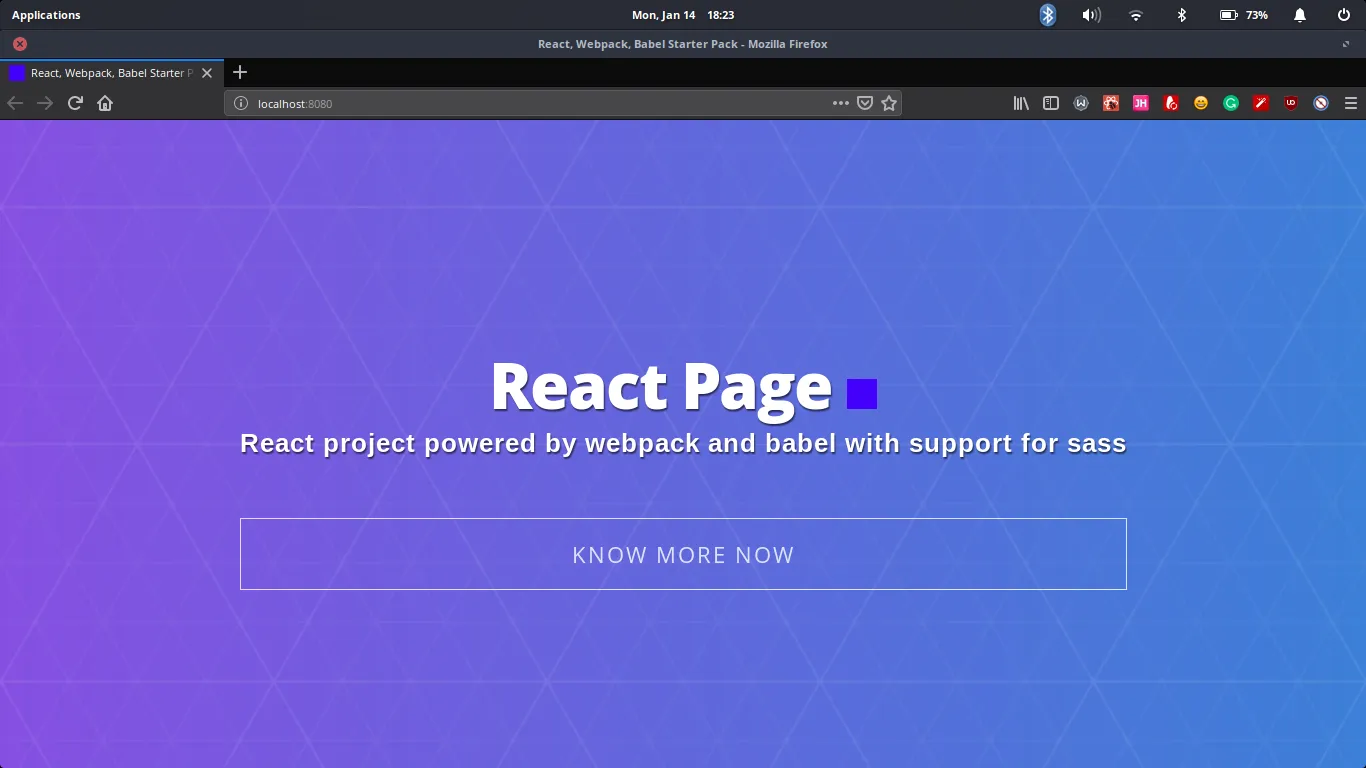Open the pink JH extension
1366x768 pixels.
coord(1141,103)
